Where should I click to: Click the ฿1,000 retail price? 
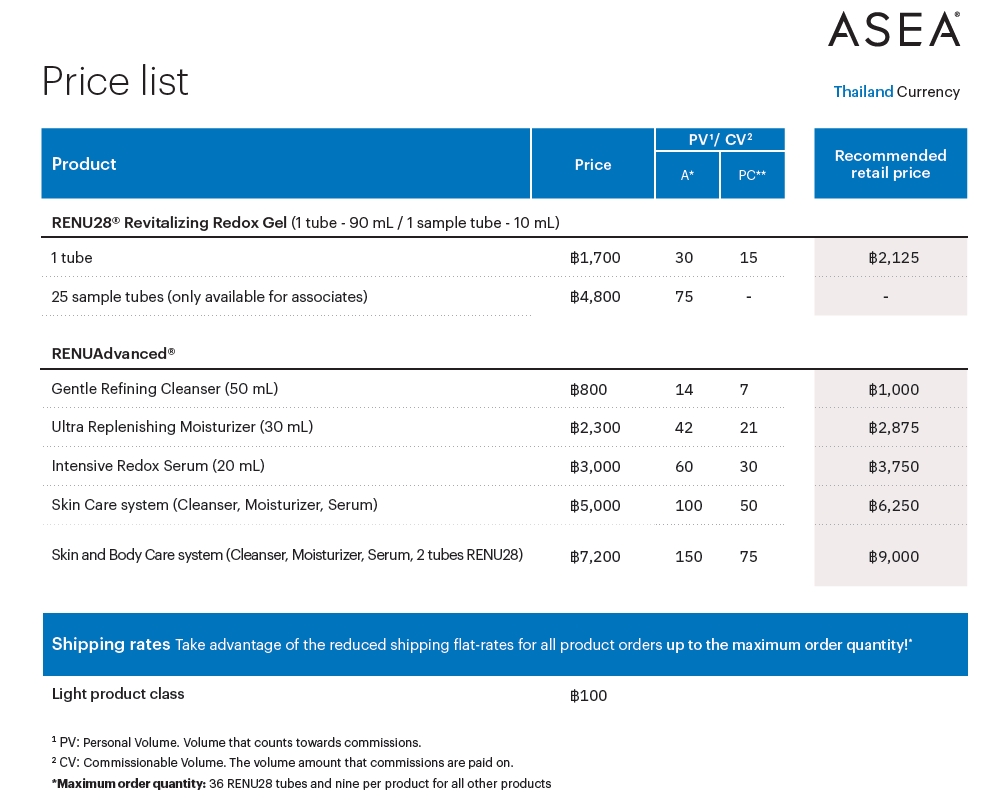(x=893, y=390)
